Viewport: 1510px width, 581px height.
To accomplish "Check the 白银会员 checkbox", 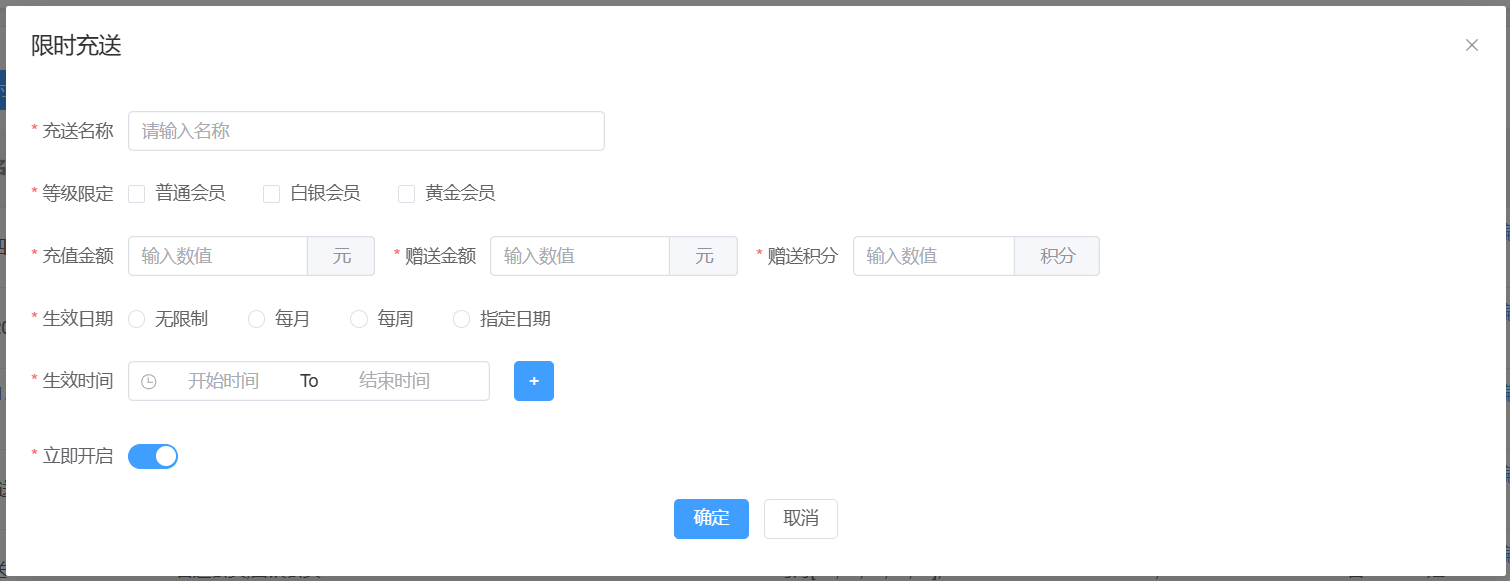I will pos(271,194).
